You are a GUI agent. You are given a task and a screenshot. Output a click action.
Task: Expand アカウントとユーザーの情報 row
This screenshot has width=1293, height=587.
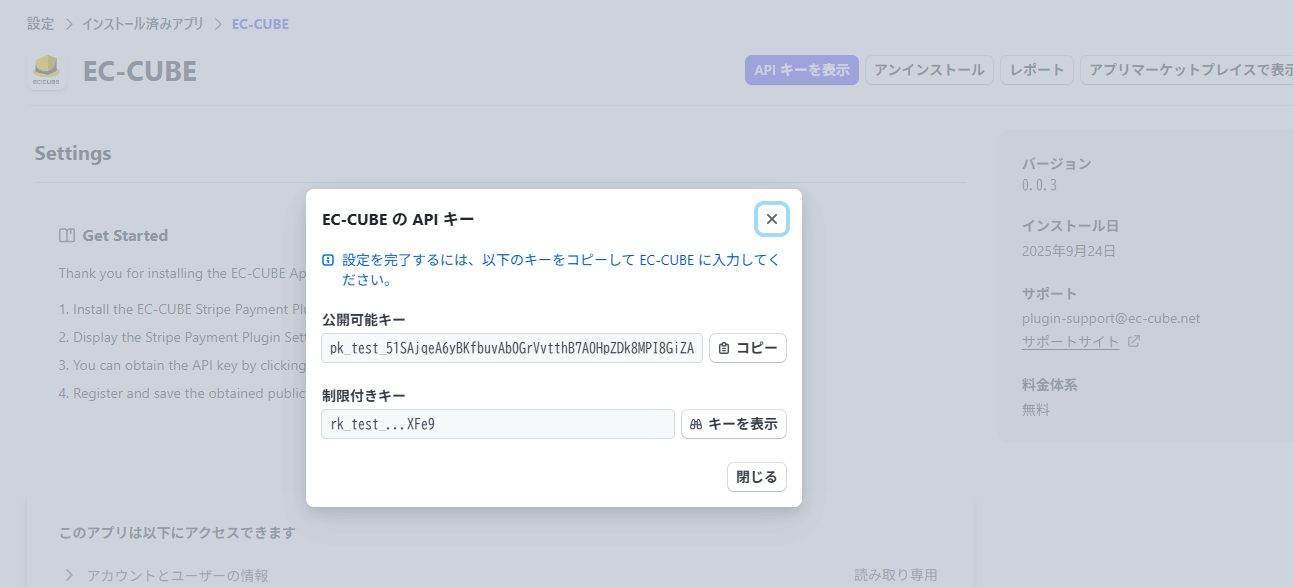(500, 575)
